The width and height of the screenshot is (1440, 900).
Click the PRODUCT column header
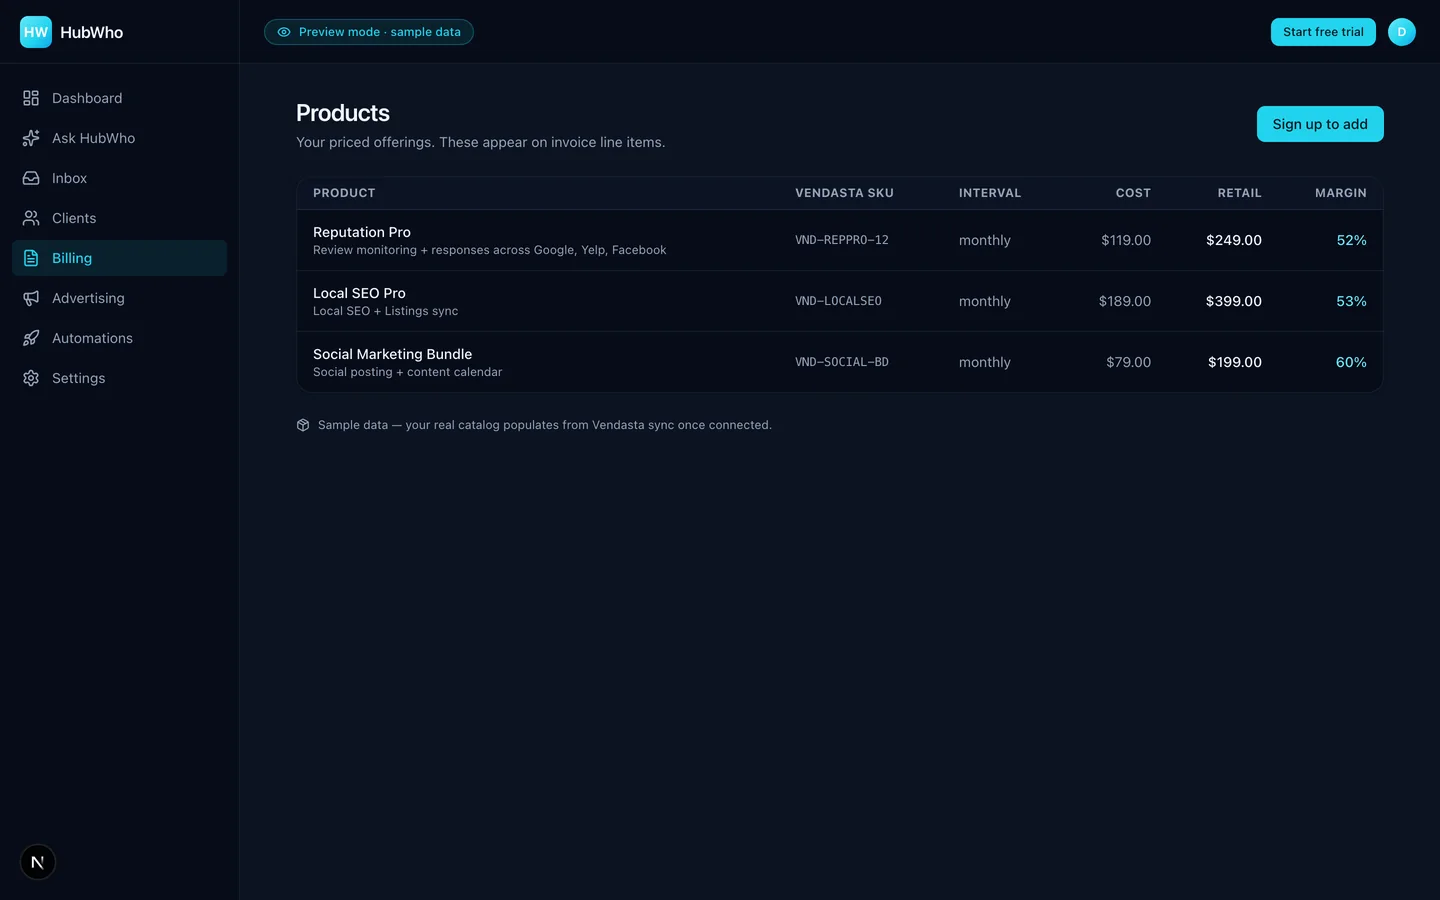pos(344,193)
